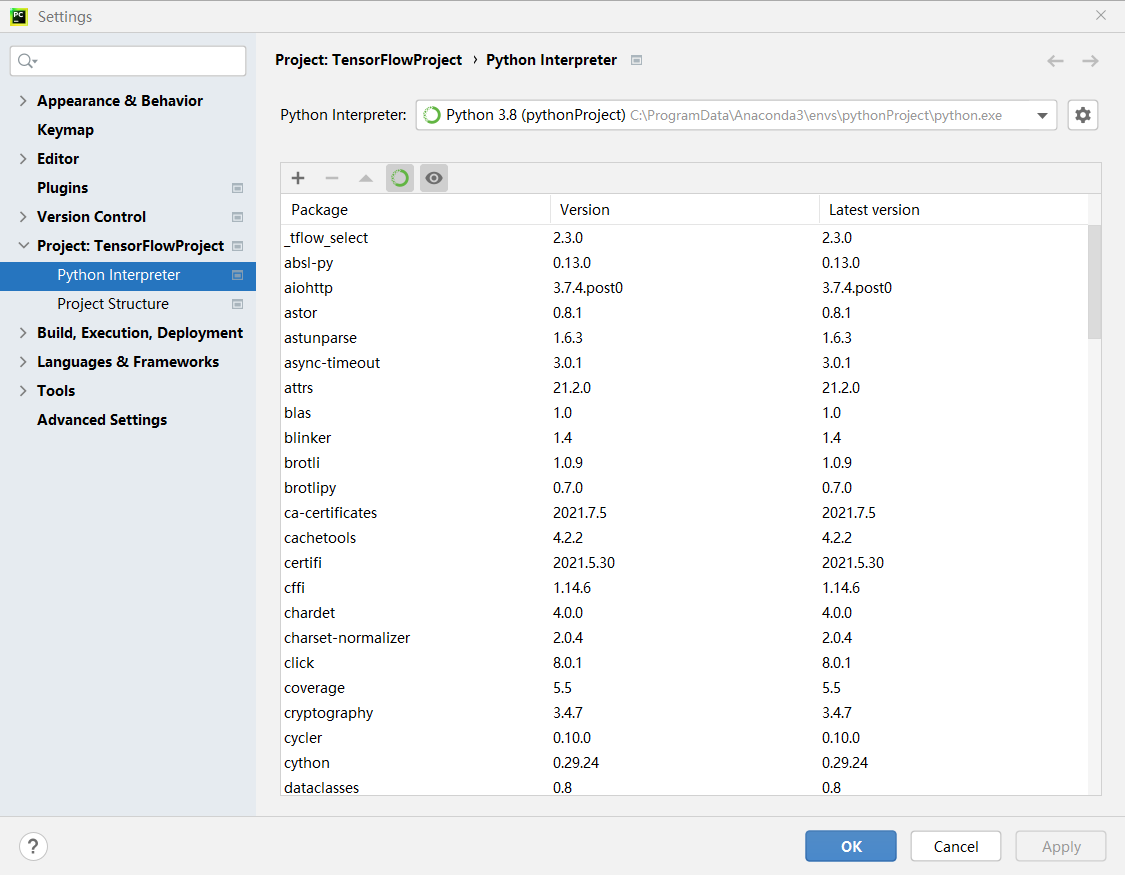Click the settings search field
The width and height of the screenshot is (1125, 875).
pyautogui.click(x=127, y=61)
